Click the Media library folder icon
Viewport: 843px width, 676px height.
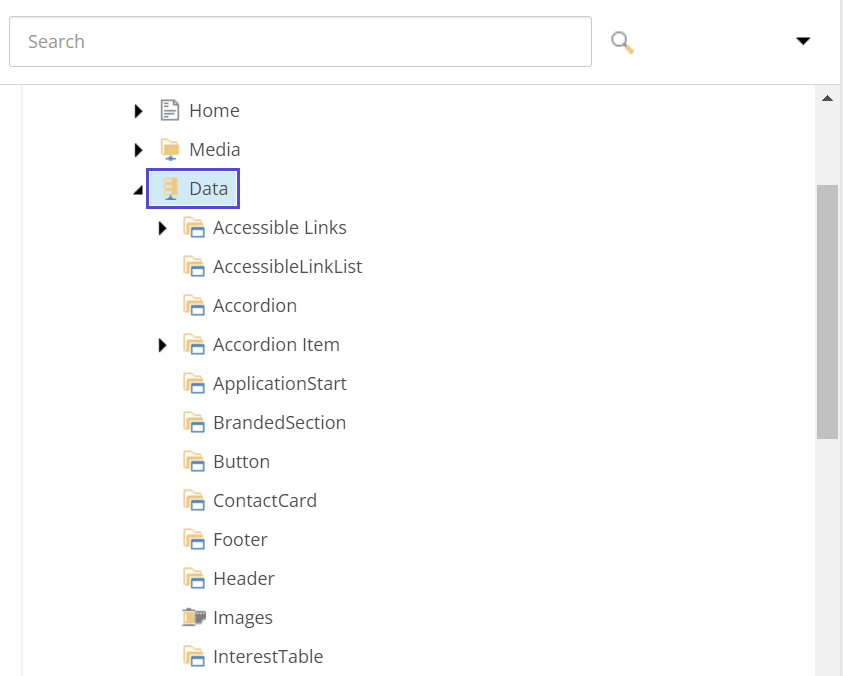170,150
